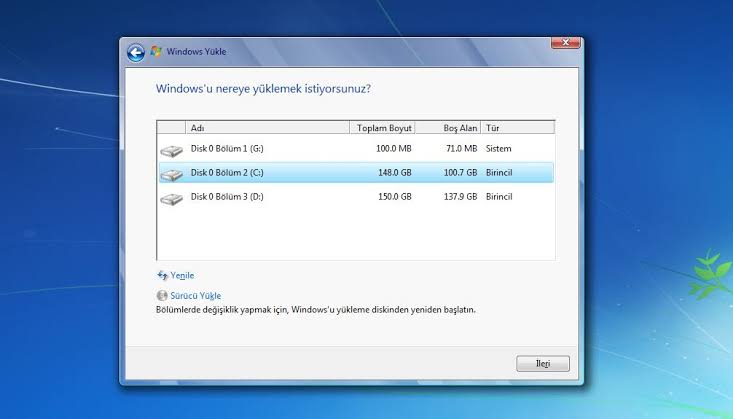This screenshot has width=733, height=419.
Task: Click the Yenile refresh arrows icon
Action: (162, 275)
